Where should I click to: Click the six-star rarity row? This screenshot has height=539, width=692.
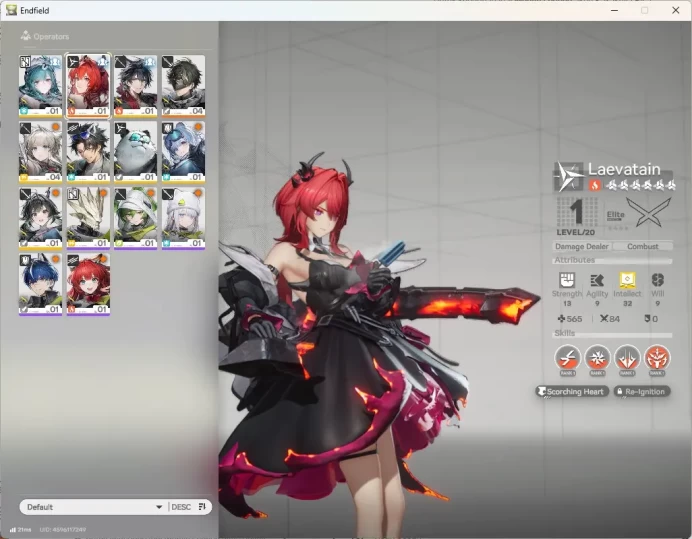click(640, 185)
